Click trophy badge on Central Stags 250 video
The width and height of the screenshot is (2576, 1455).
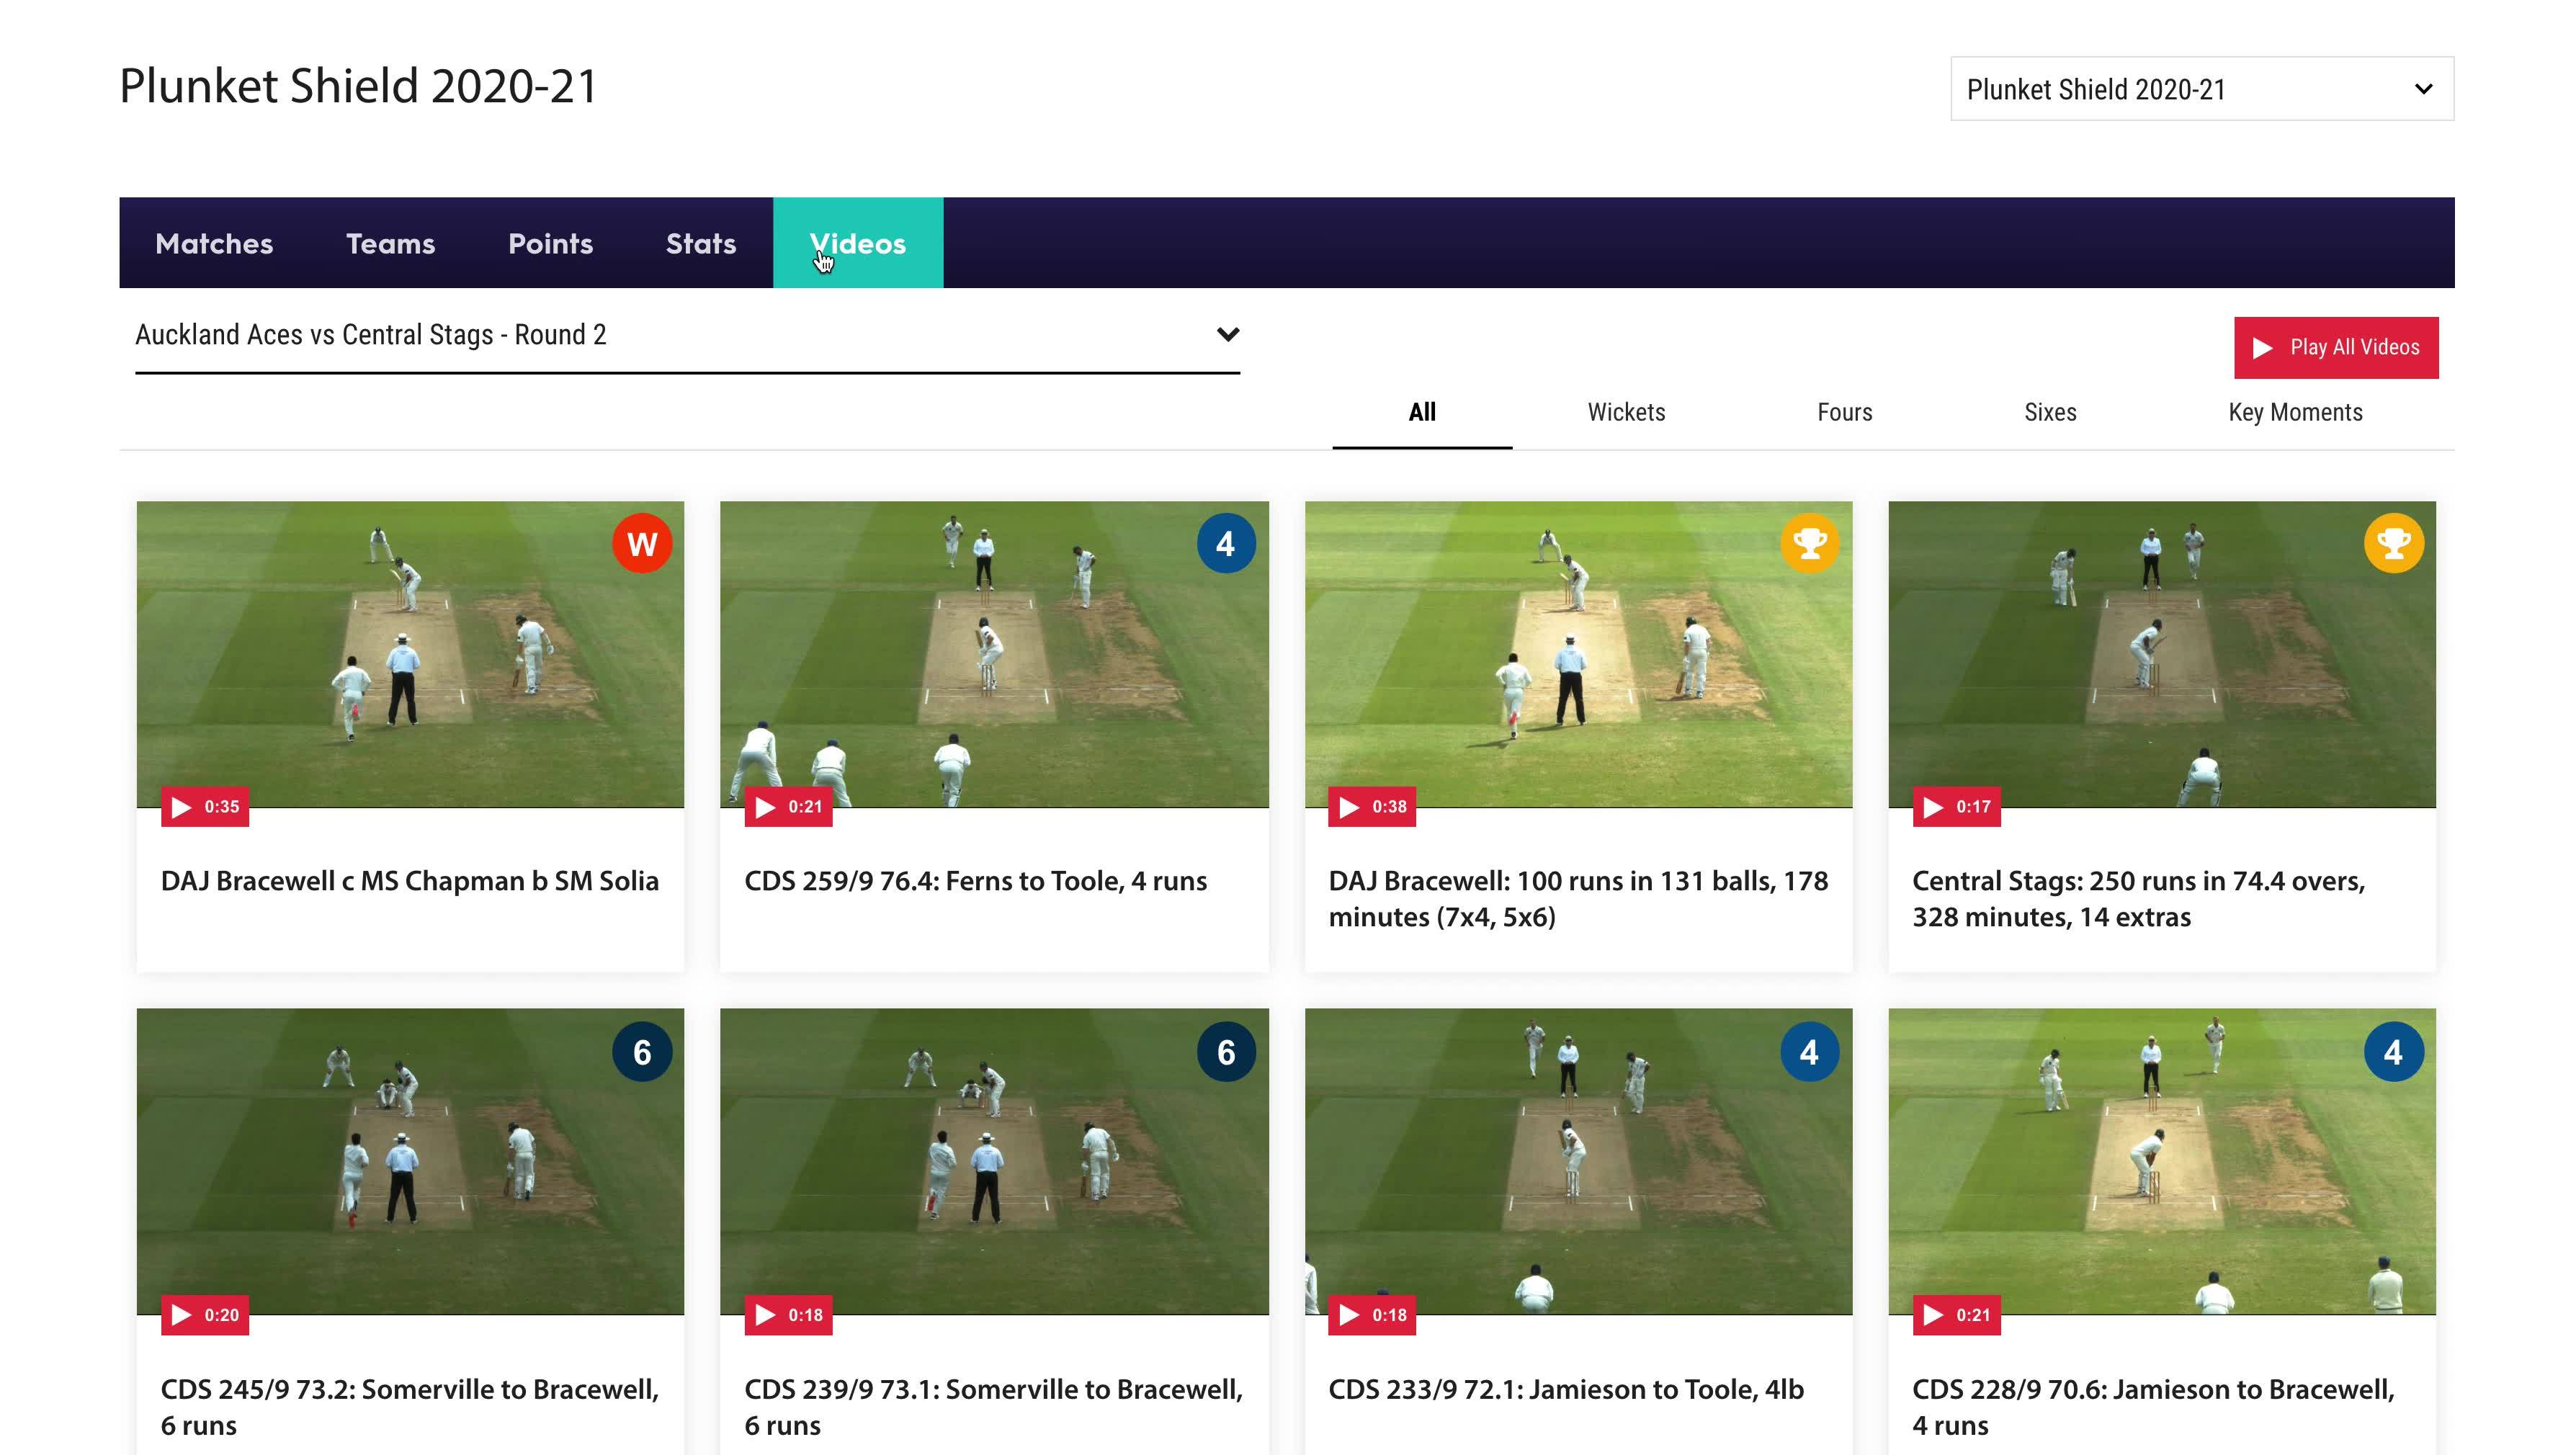tap(2393, 544)
